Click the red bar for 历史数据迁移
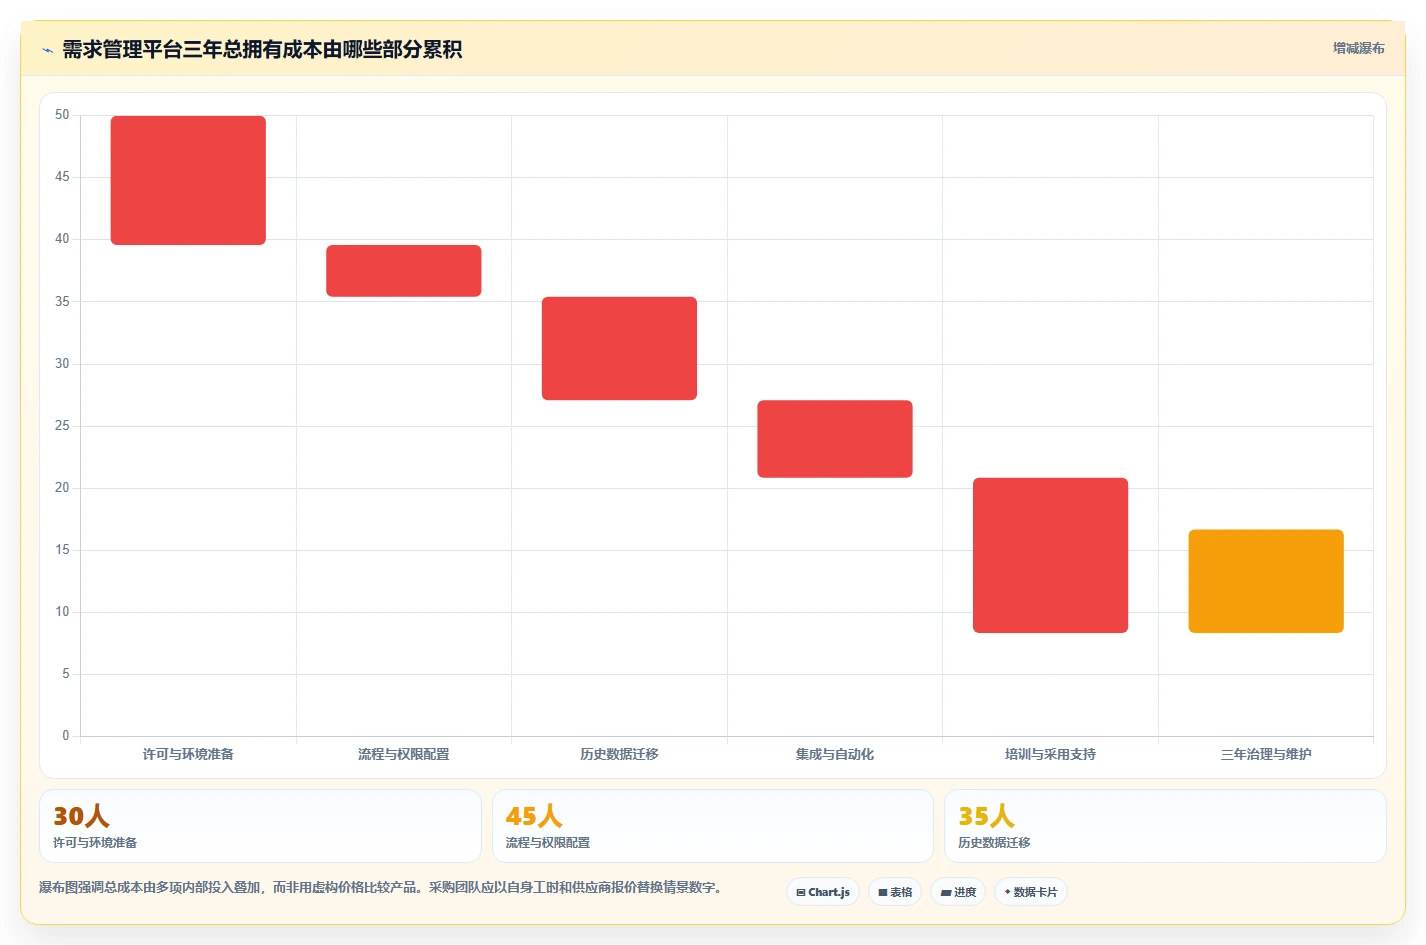Screen dimensions: 1426x945 (619, 348)
